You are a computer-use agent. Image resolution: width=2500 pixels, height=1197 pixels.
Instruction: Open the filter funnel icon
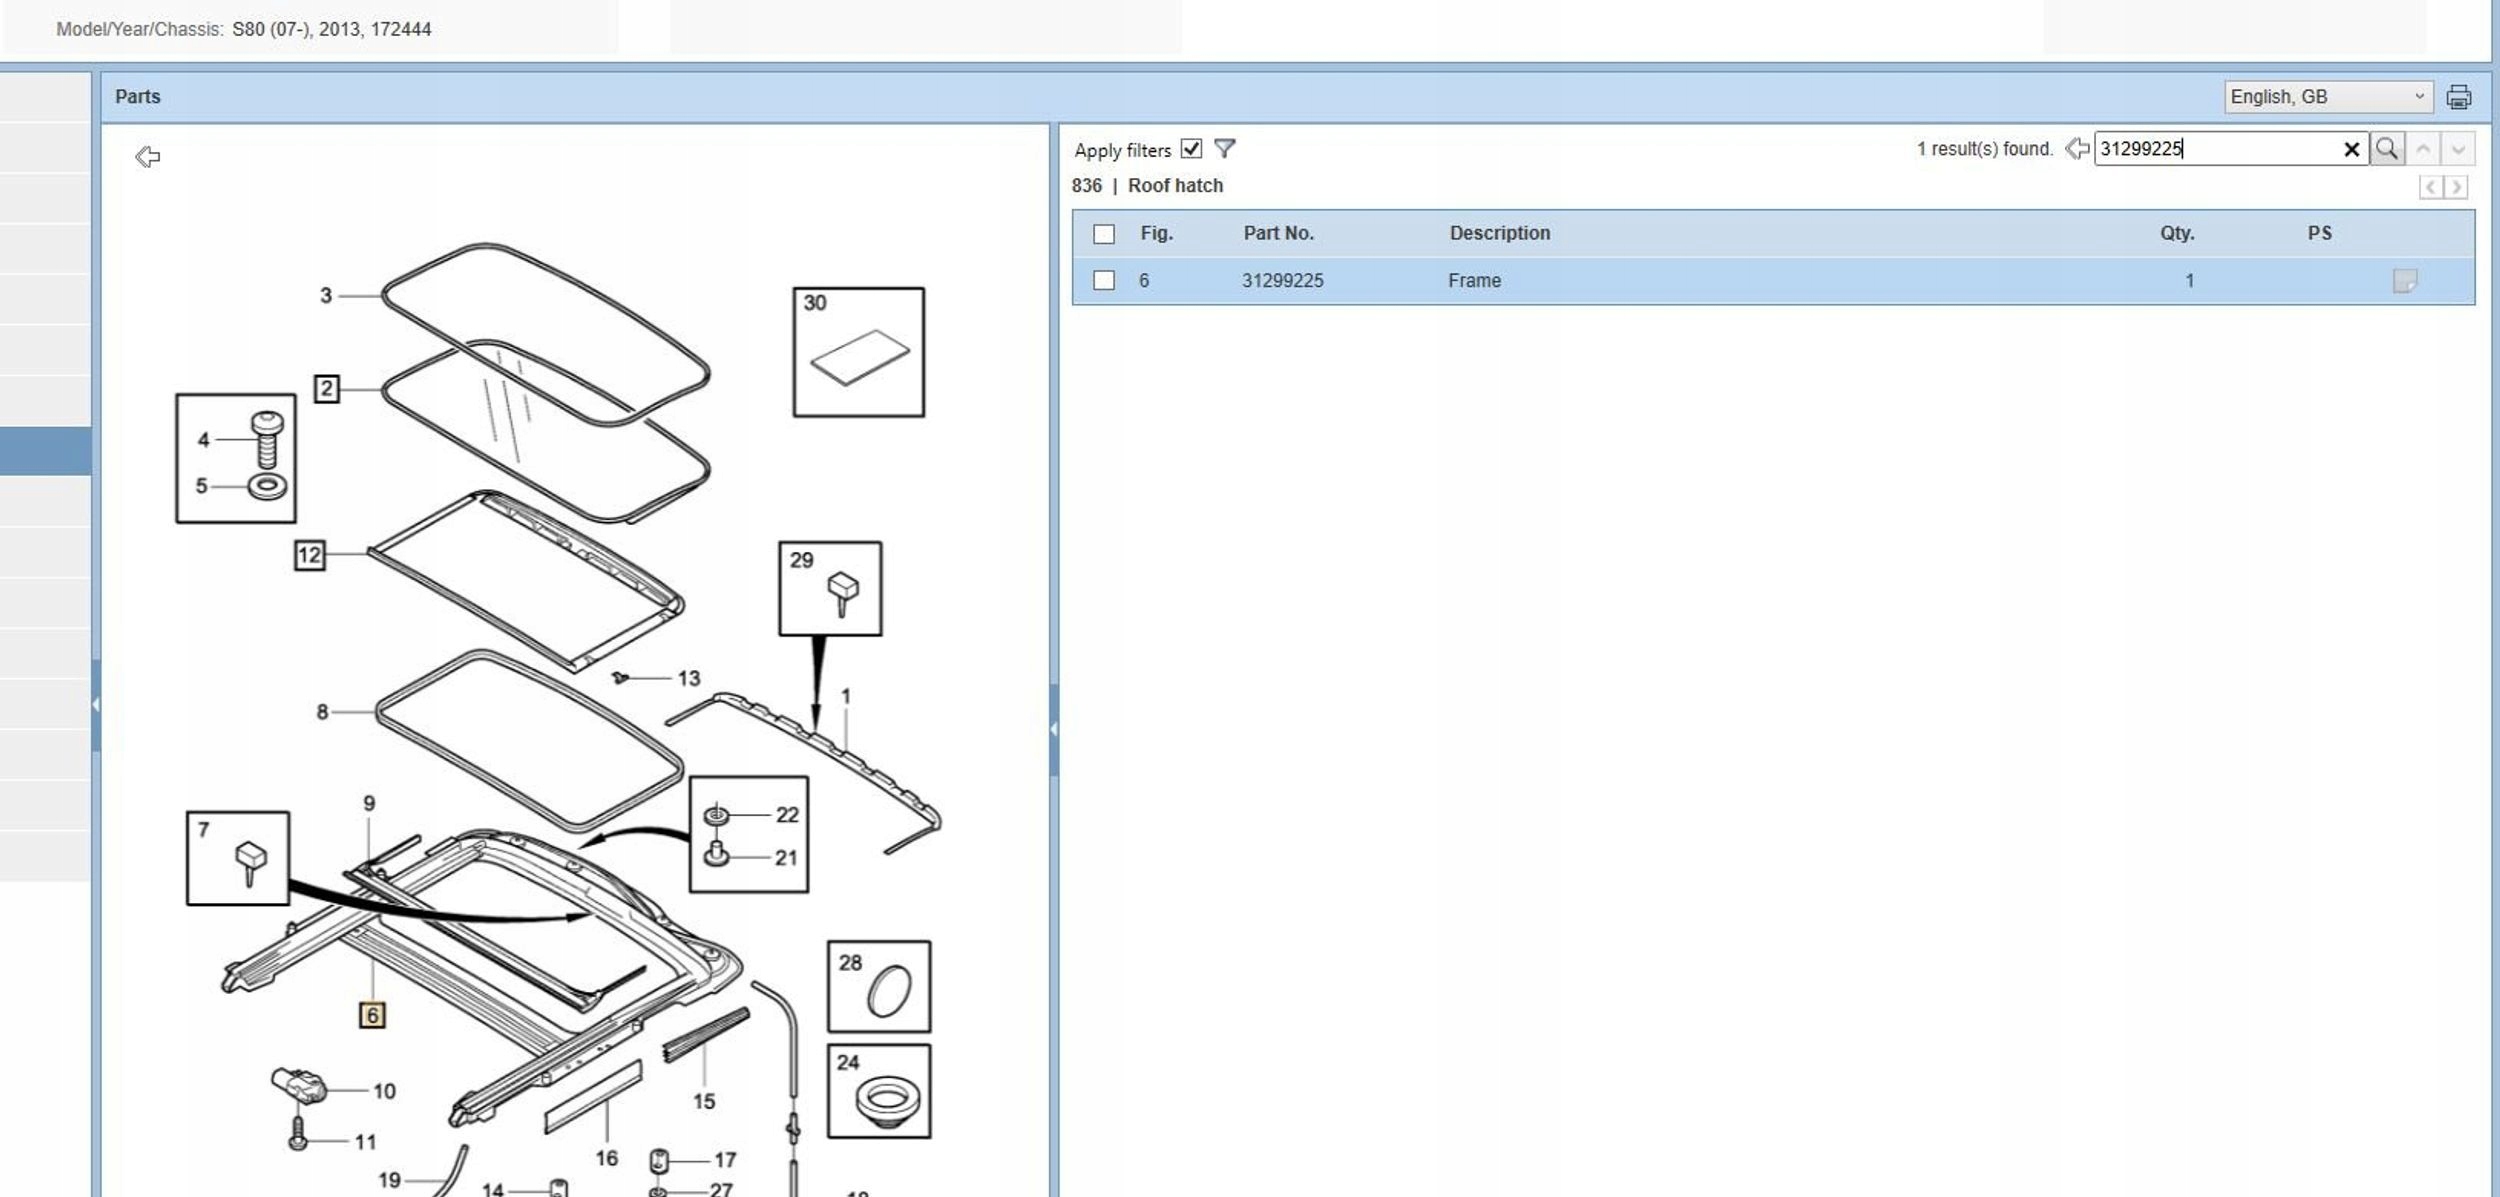pyautogui.click(x=1224, y=149)
